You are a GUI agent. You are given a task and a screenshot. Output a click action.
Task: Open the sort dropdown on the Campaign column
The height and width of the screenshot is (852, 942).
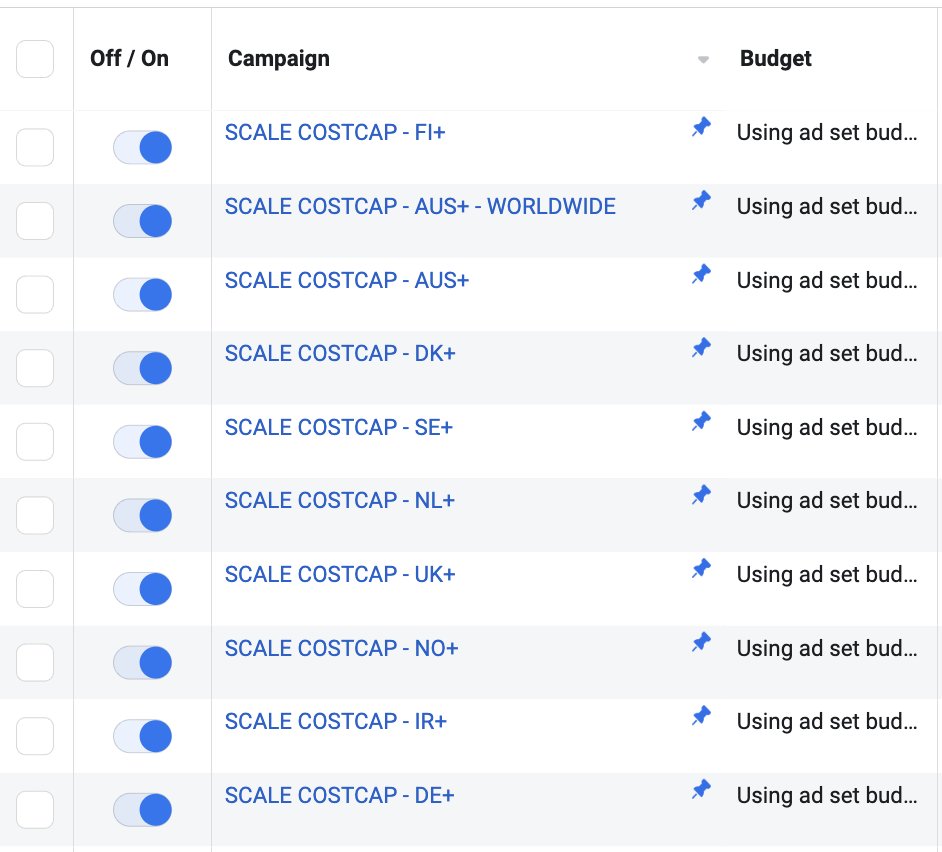pos(702,60)
